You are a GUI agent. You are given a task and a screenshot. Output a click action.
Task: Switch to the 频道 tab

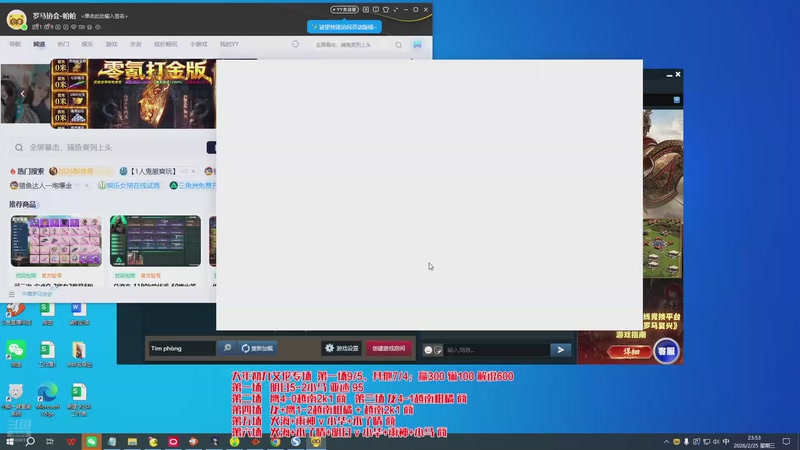click(x=39, y=44)
